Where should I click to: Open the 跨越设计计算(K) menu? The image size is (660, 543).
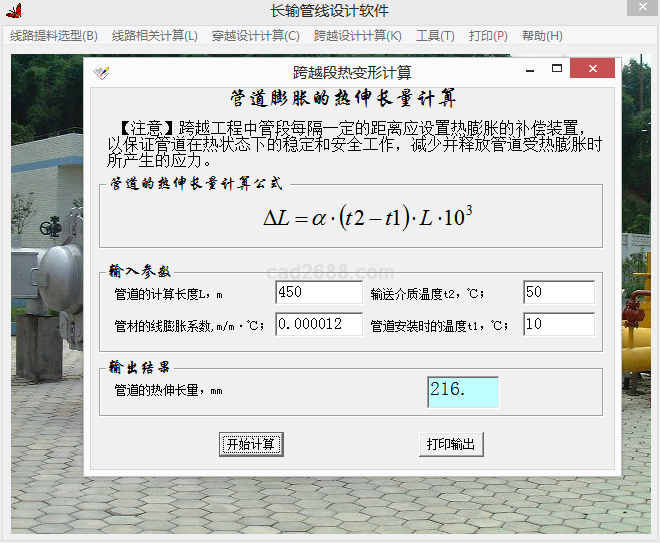click(357, 36)
